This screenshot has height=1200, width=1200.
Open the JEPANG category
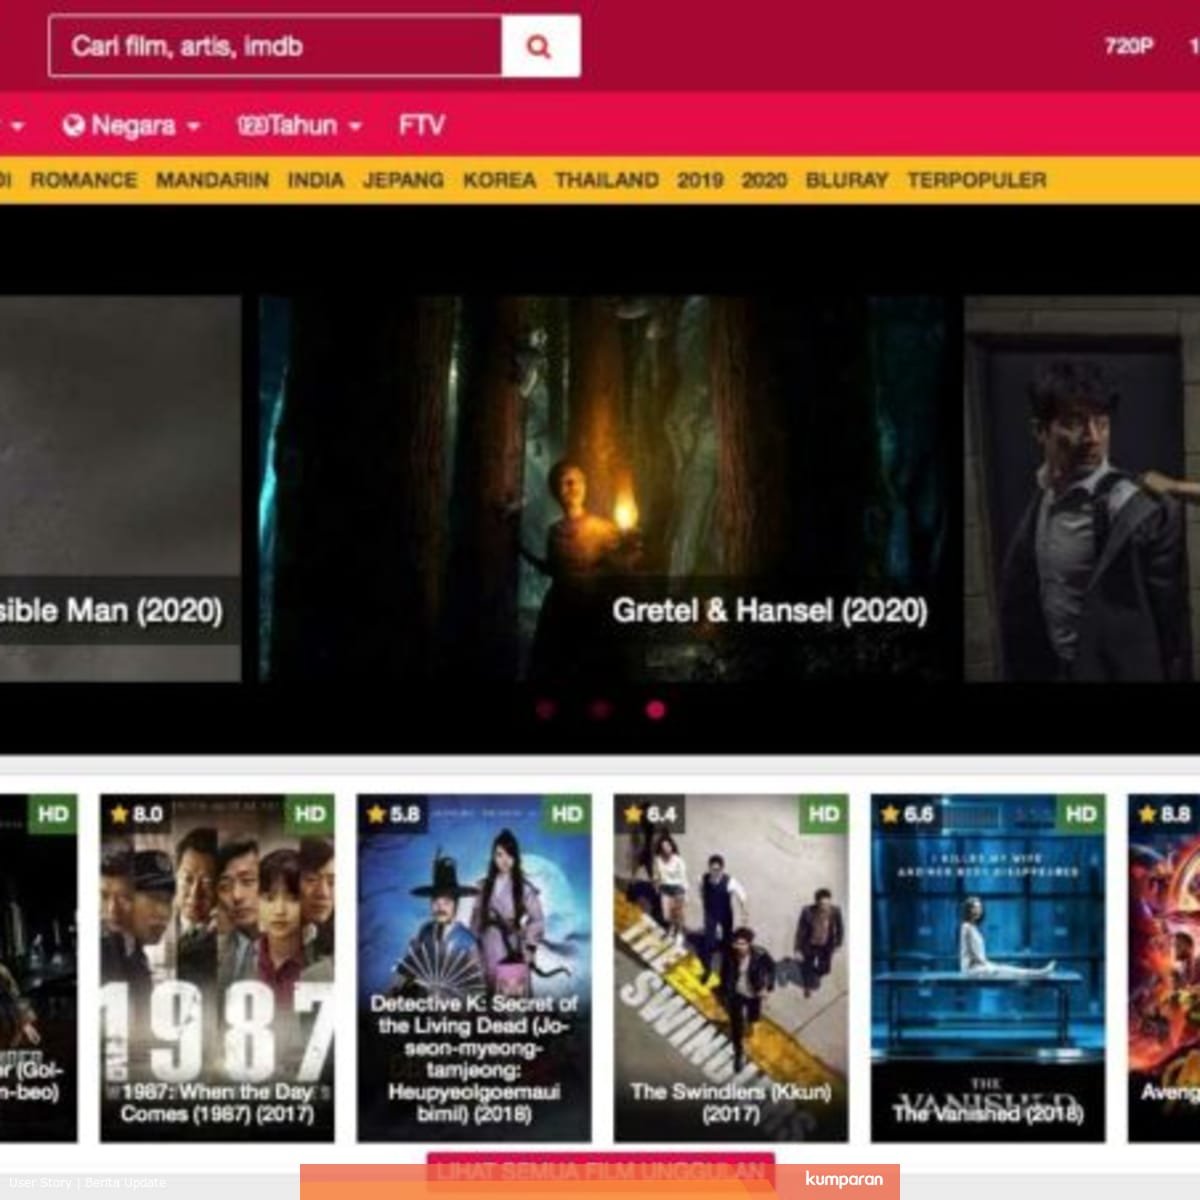[x=403, y=180]
